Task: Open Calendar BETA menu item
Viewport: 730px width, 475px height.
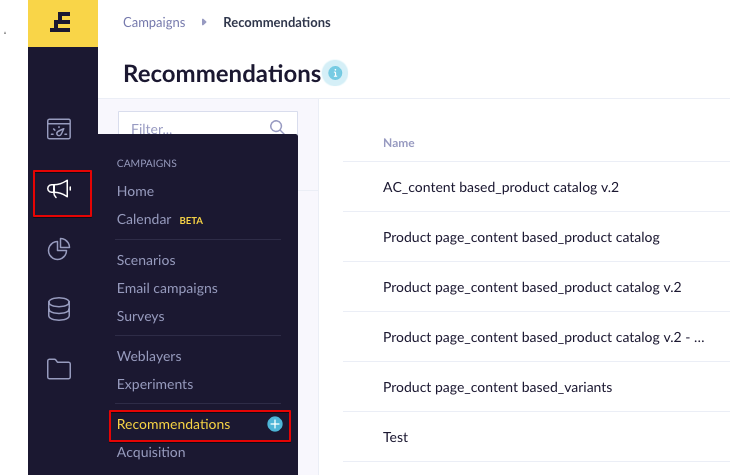Action: (x=160, y=219)
